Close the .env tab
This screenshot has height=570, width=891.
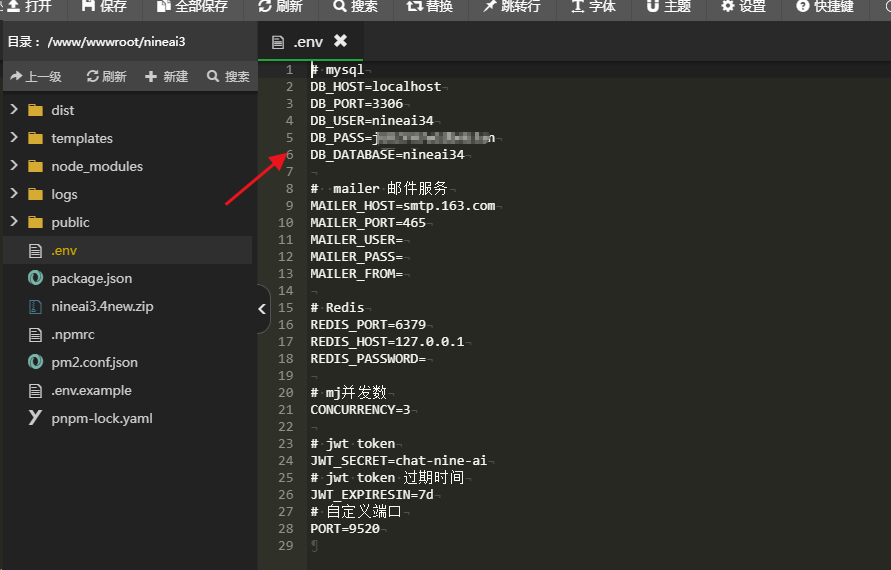(340, 40)
